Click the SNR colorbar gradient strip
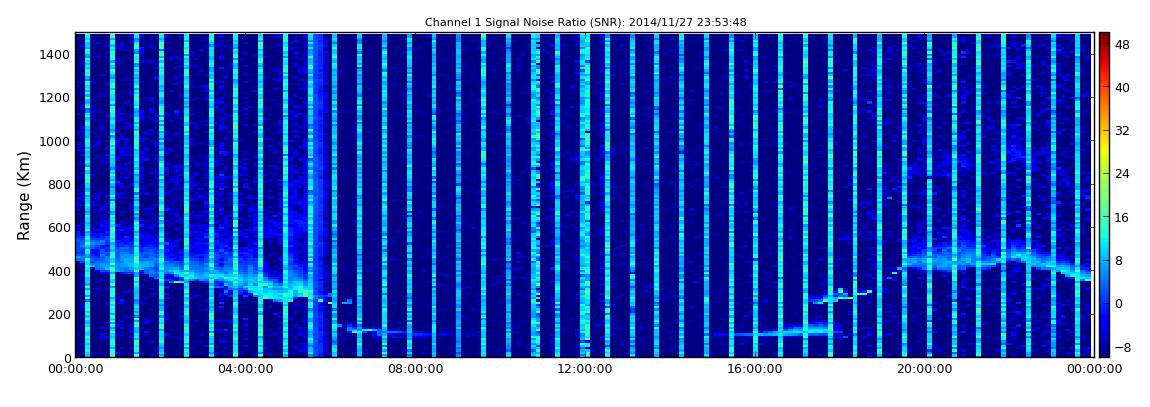This screenshot has height=407, width=1150. [1104, 195]
